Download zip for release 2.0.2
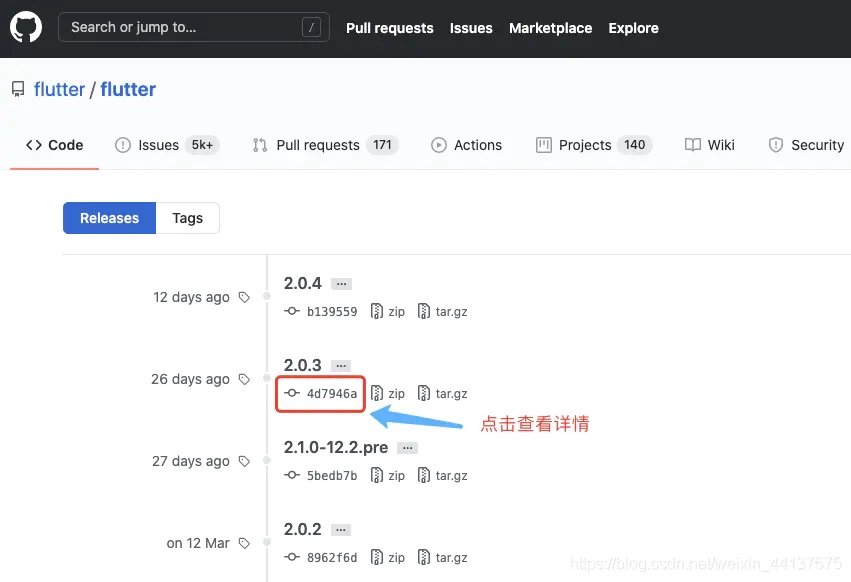 click(397, 558)
